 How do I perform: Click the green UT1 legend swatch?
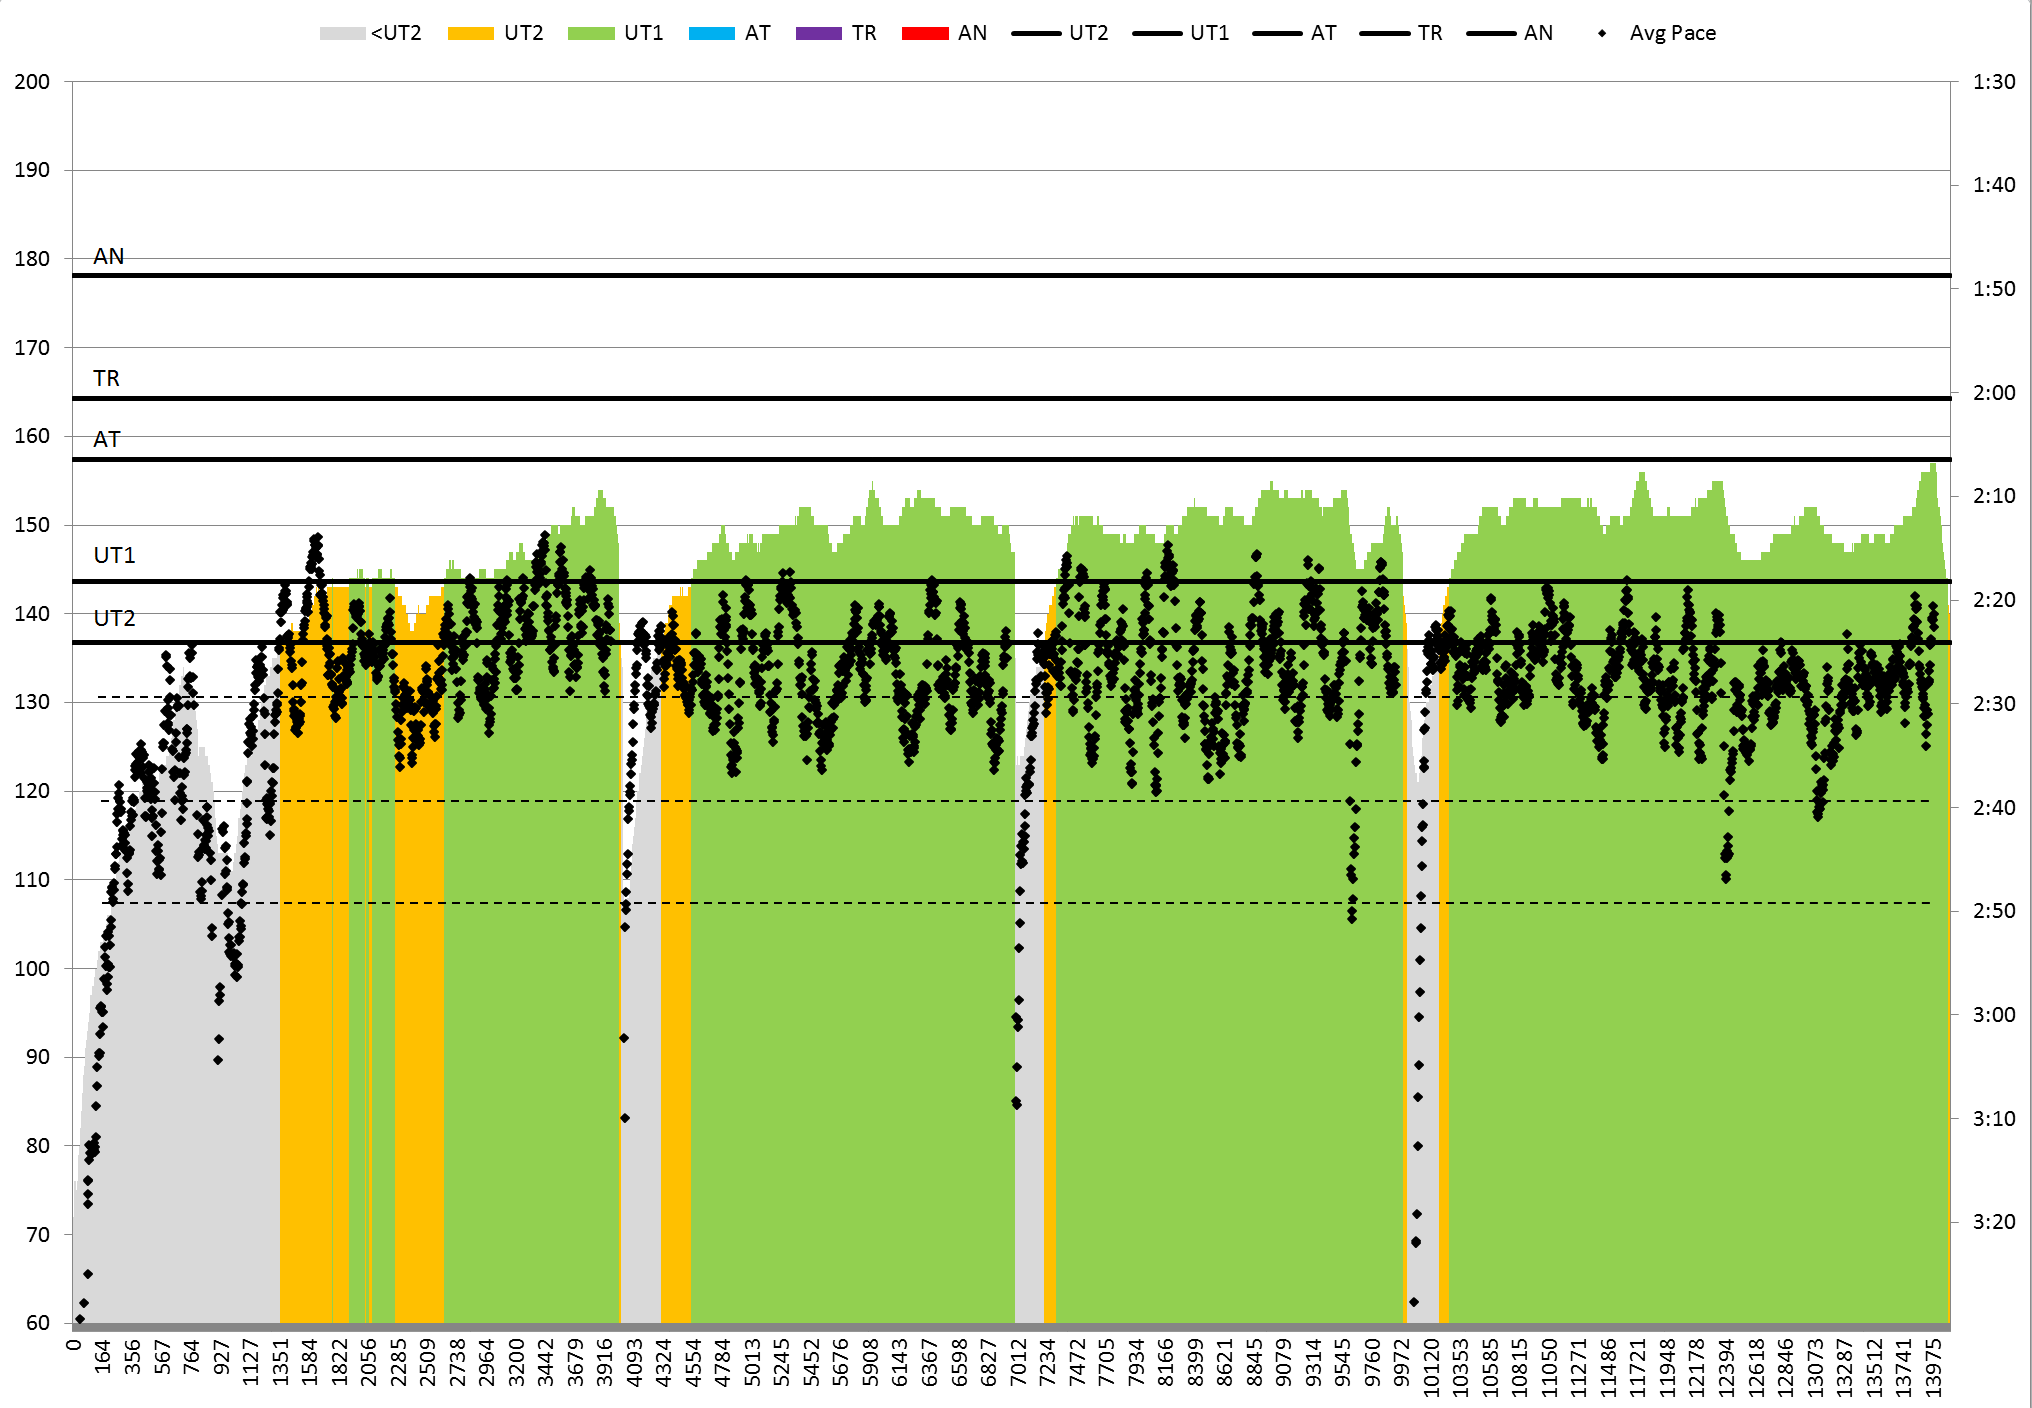coord(590,33)
